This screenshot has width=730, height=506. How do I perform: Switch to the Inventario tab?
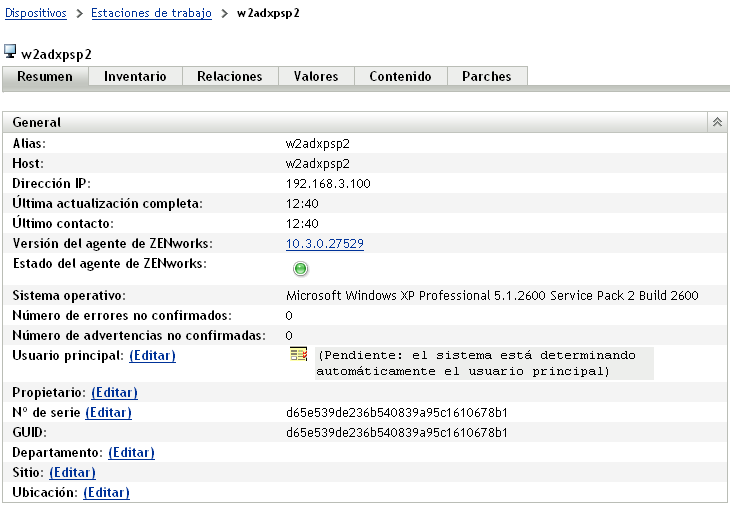(135, 76)
